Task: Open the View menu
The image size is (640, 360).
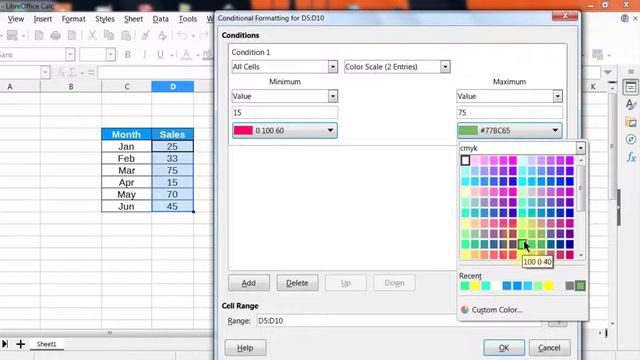Action: tap(16, 19)
